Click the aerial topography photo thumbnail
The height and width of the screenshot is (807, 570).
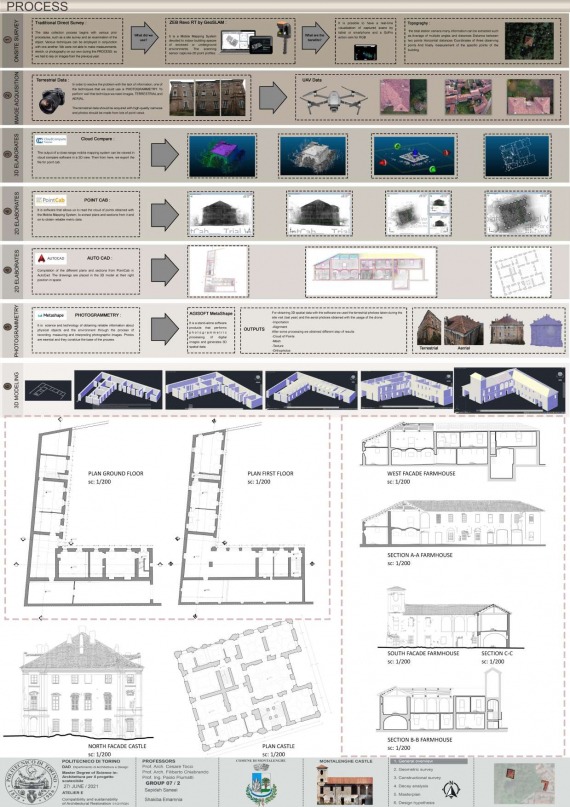529,41
